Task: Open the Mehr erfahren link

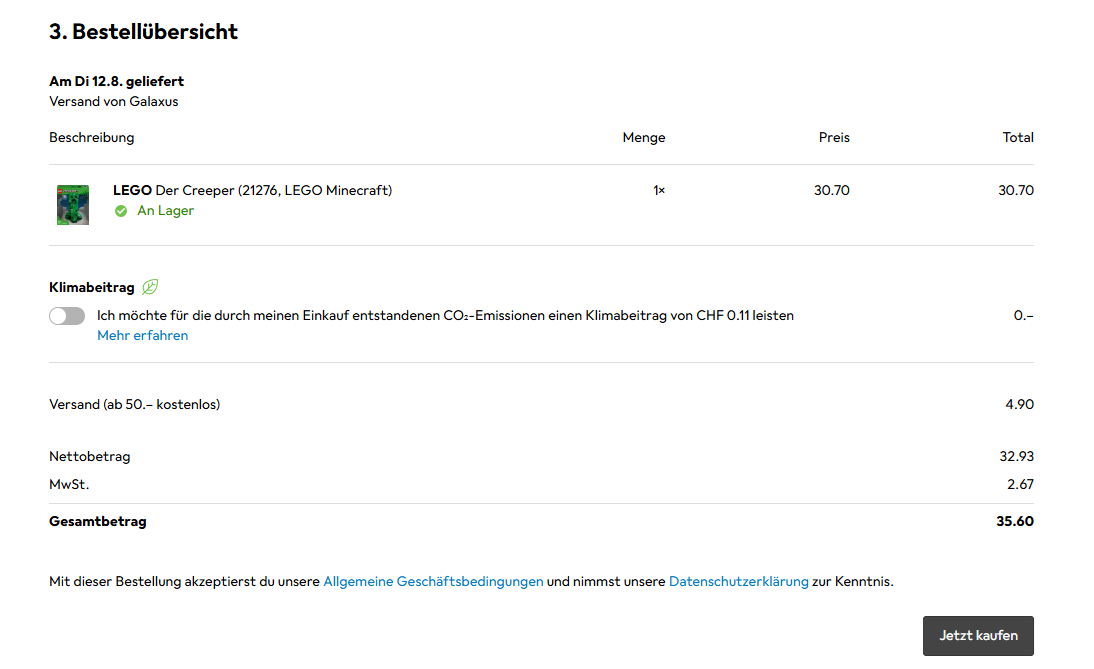Action: click(x=142, y=336)
